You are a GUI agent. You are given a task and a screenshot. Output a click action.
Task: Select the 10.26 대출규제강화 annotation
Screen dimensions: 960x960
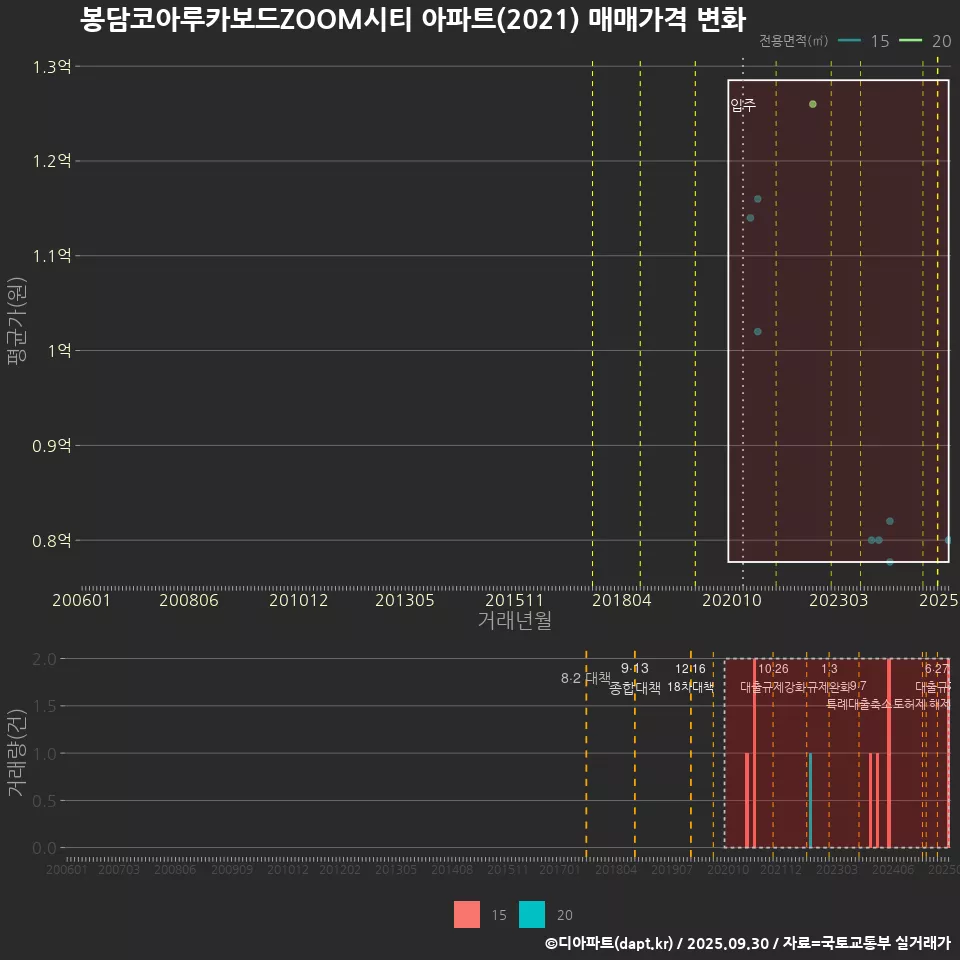point(773,678)
